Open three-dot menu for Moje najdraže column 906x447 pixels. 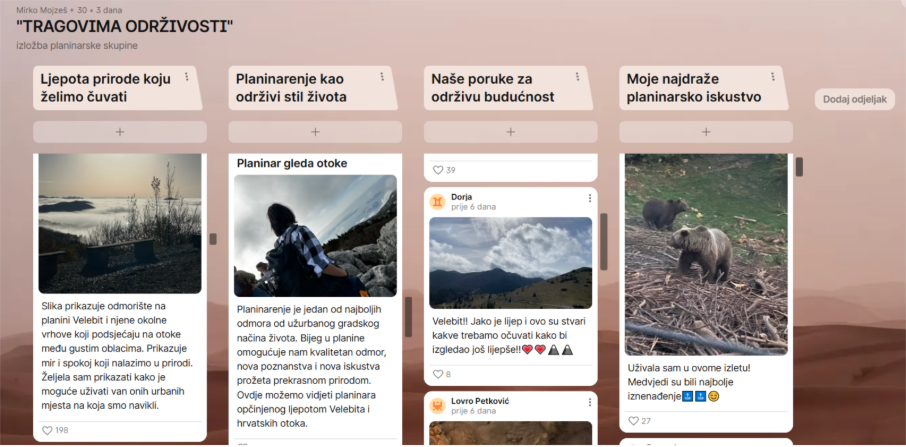(772, 77)
